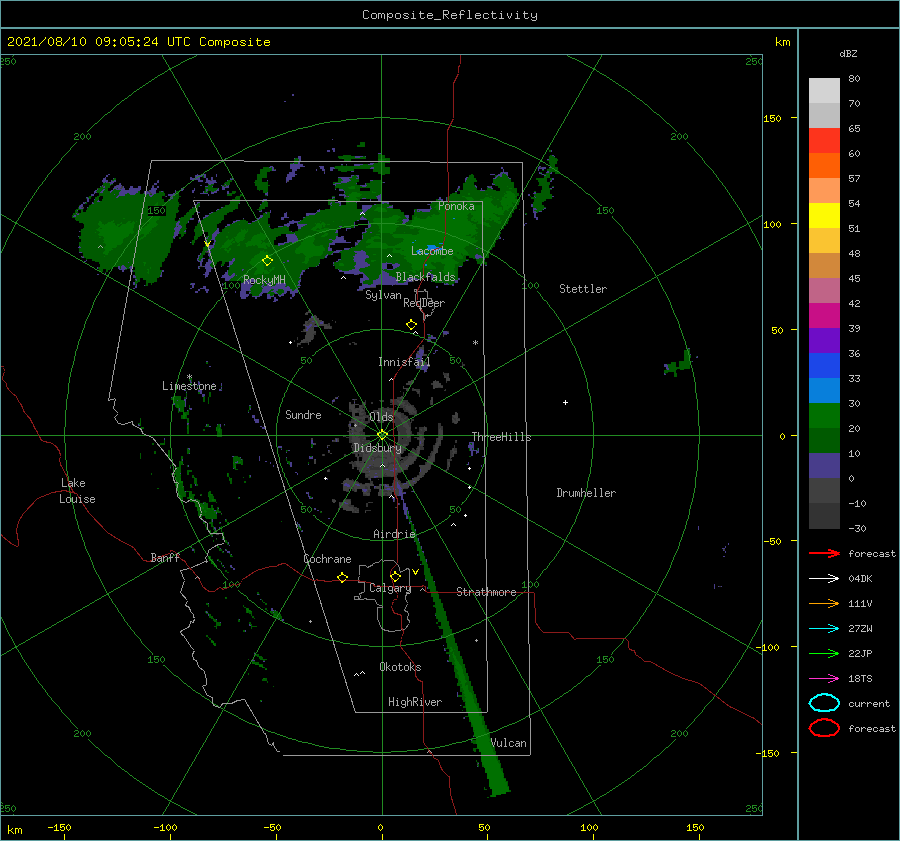Click the white asterisk above Limestone label

pos(189,377)
